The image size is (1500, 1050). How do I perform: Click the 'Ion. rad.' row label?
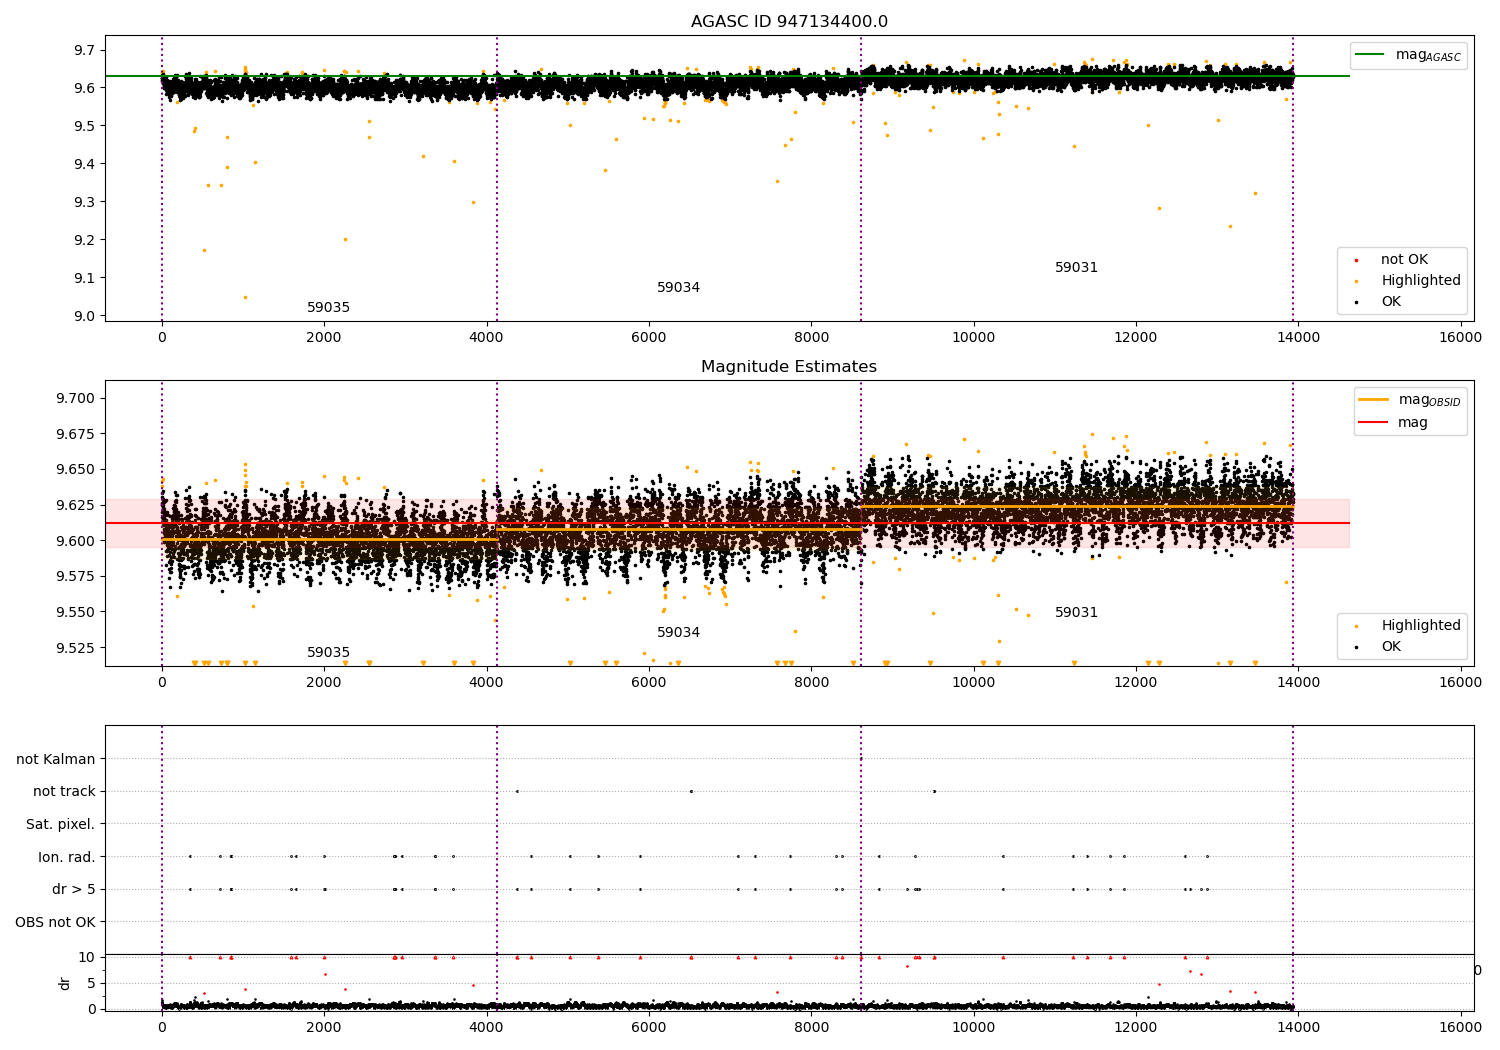67,857
